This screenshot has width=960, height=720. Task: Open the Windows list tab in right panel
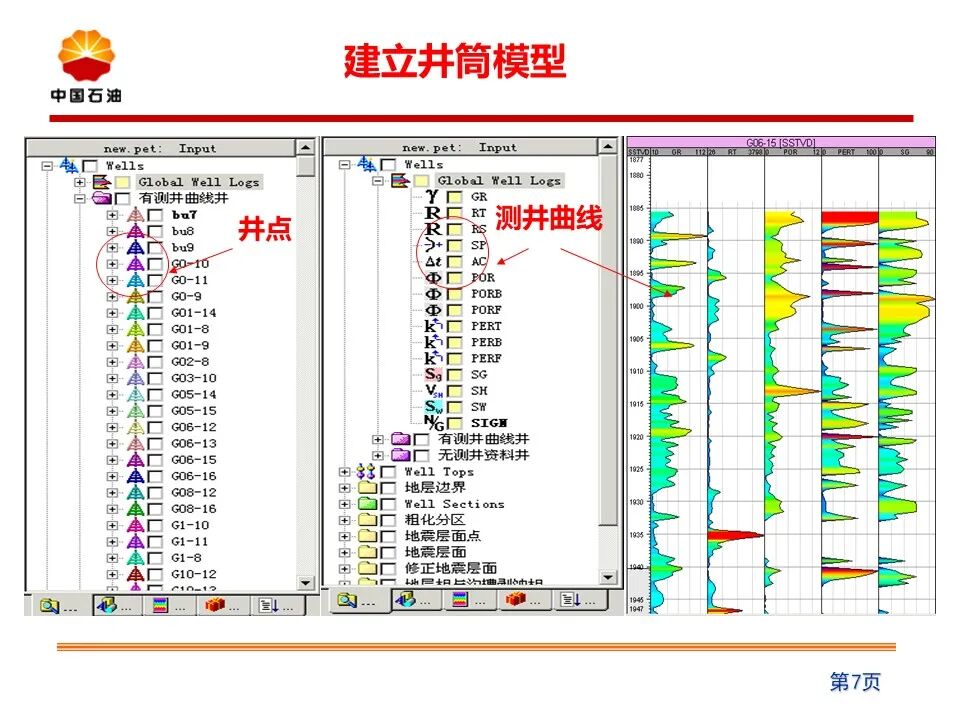click(580, 600)
